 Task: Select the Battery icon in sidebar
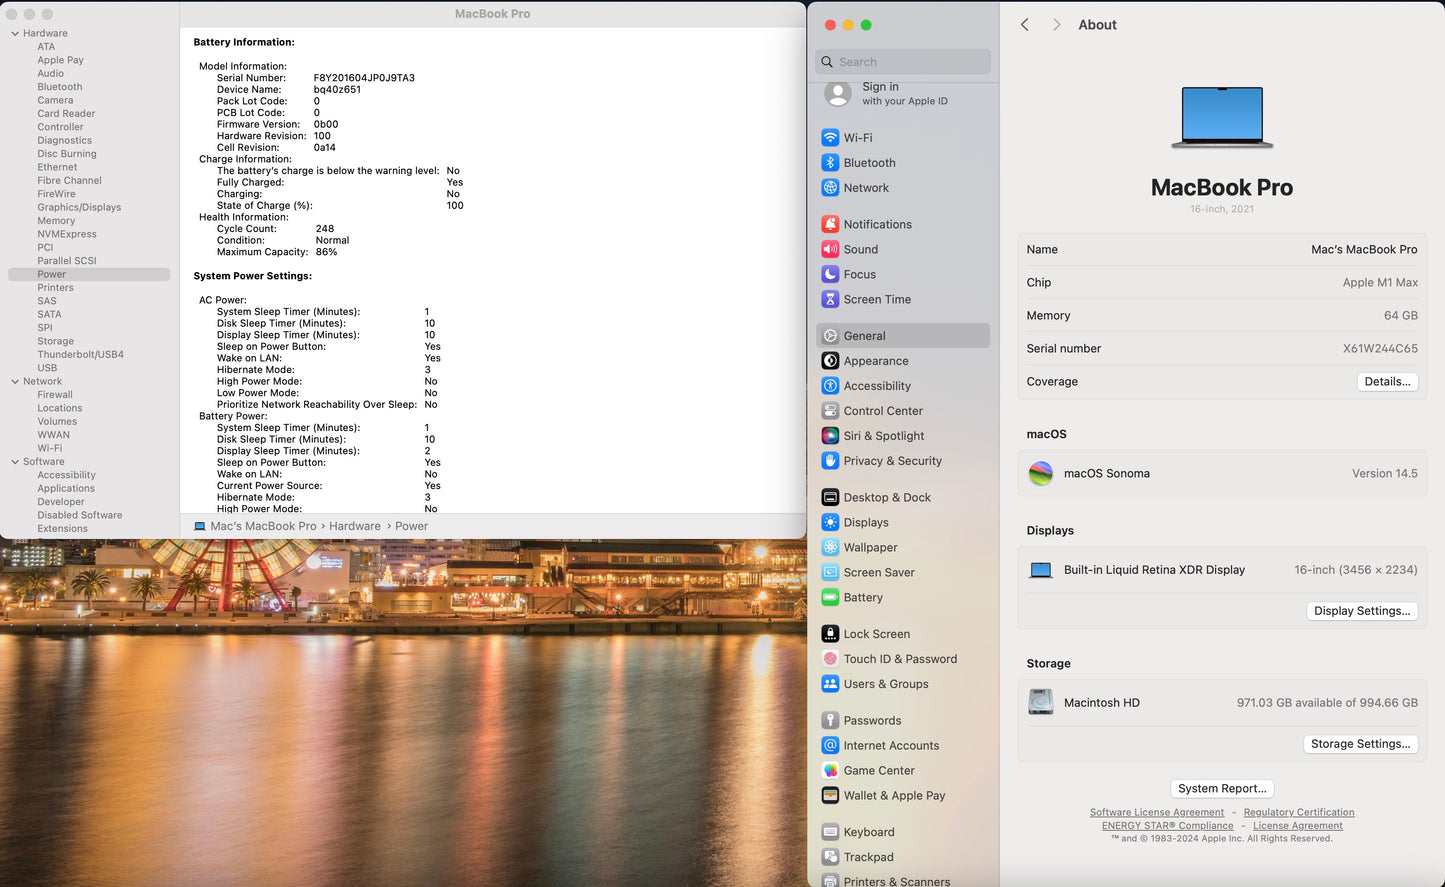coord(830,597)
